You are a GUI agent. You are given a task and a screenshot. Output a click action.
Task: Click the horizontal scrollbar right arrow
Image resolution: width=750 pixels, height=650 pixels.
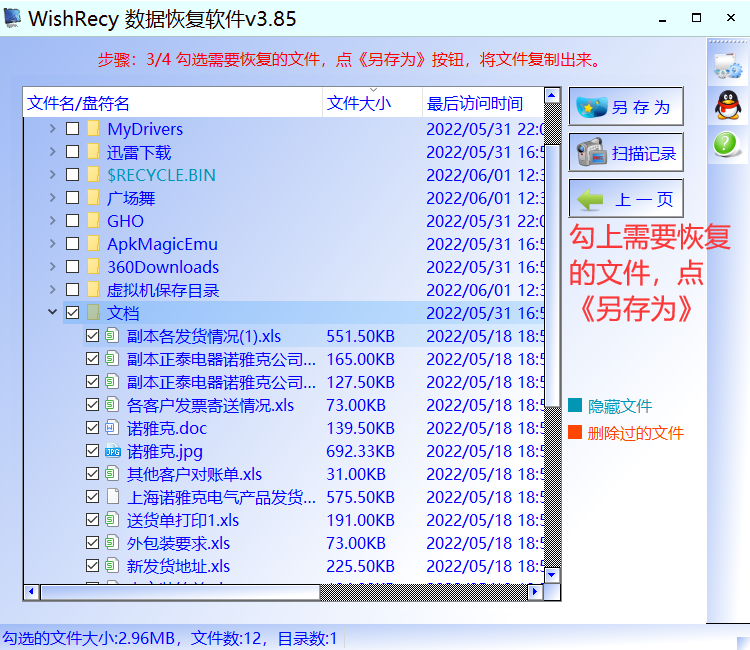pos(535,592)
